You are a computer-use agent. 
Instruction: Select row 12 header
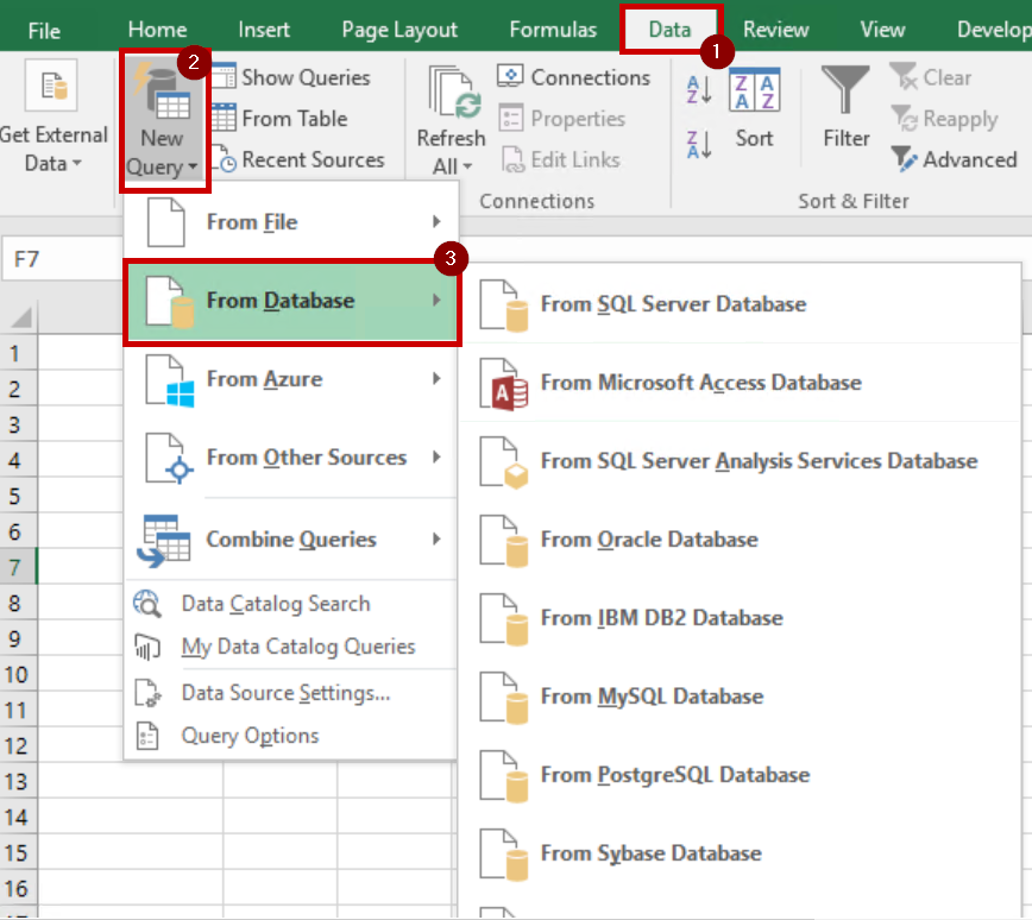point(18,746)
